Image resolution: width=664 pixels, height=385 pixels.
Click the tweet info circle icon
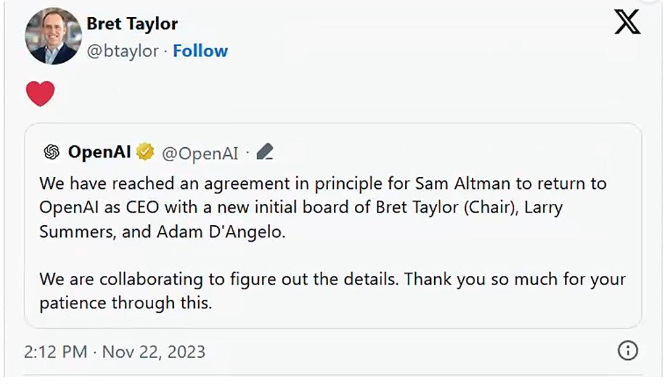point(628,351)
